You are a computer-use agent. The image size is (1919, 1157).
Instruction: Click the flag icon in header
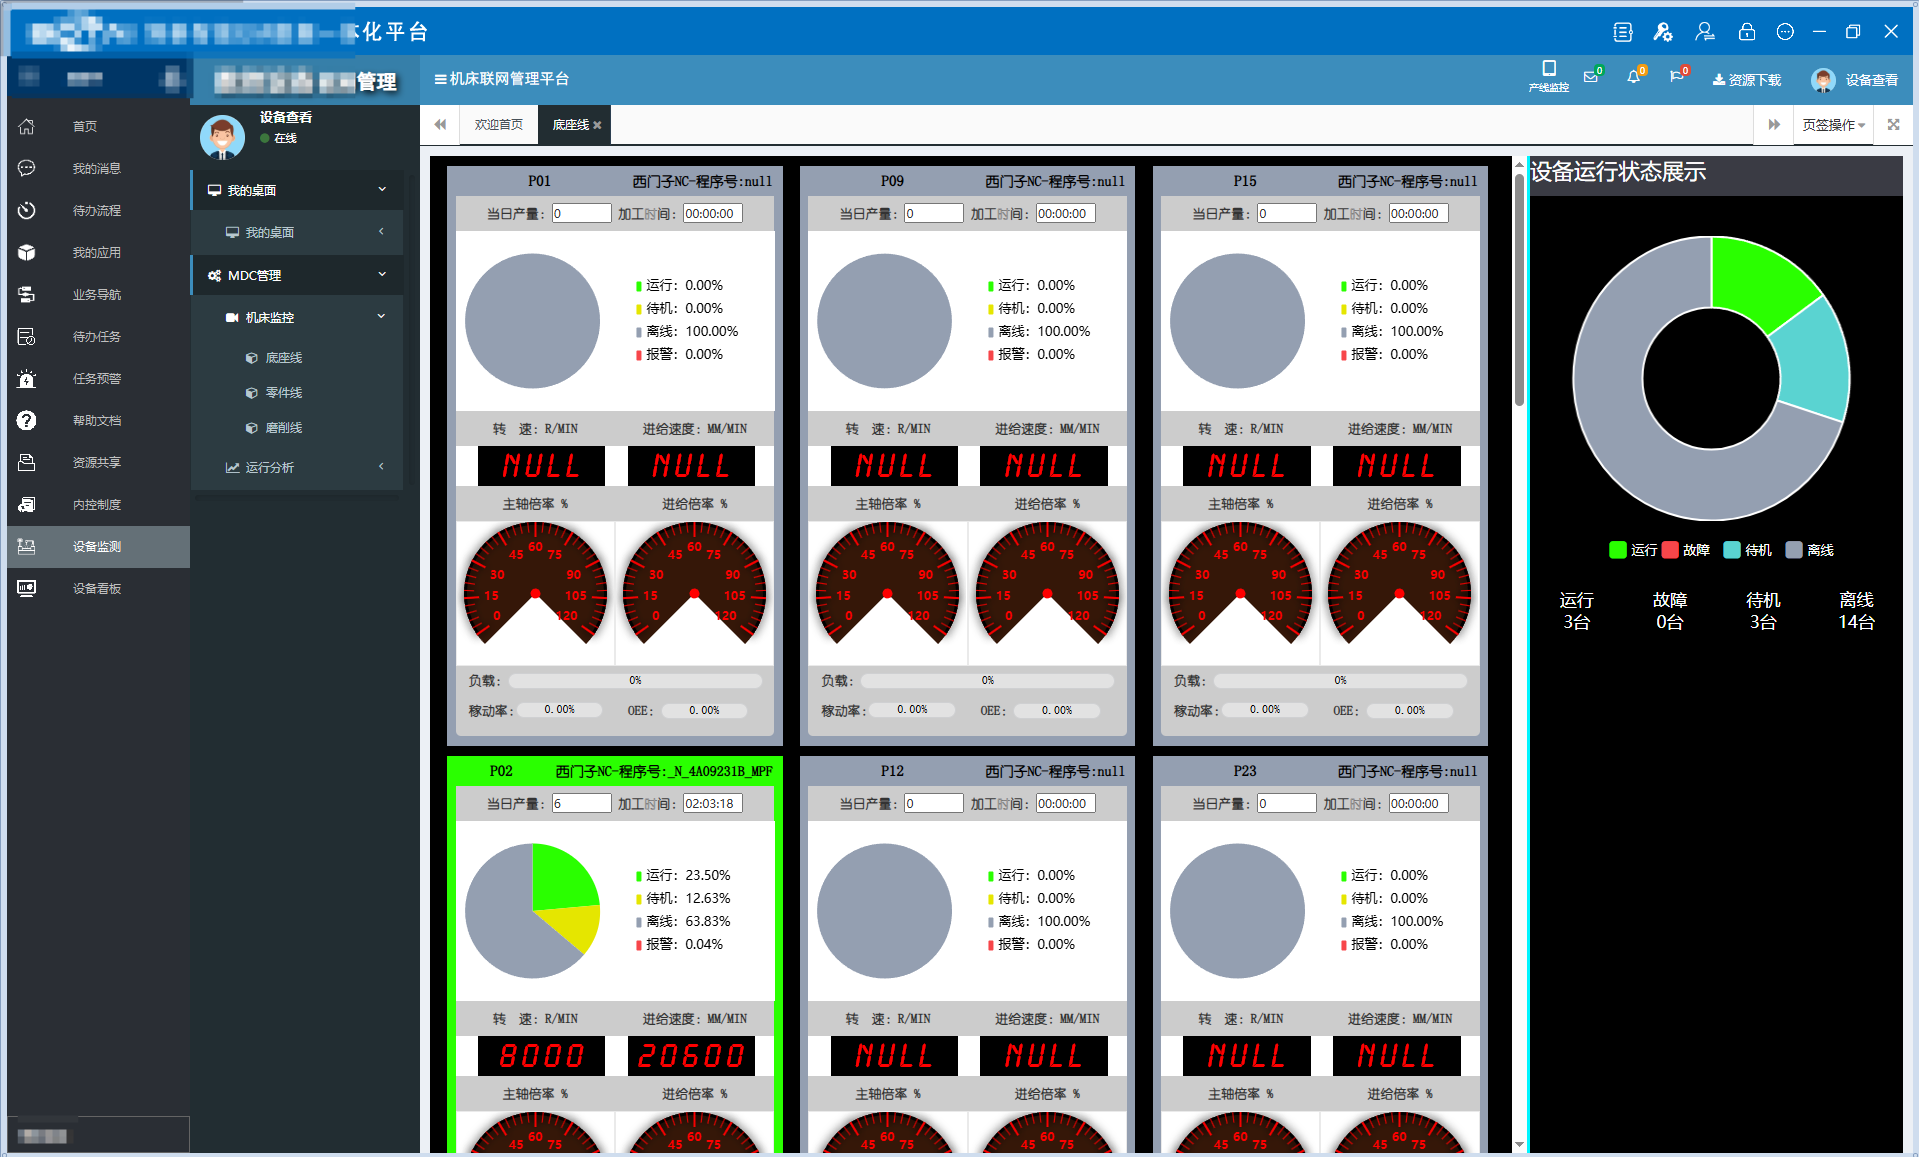click(1677, 78)
